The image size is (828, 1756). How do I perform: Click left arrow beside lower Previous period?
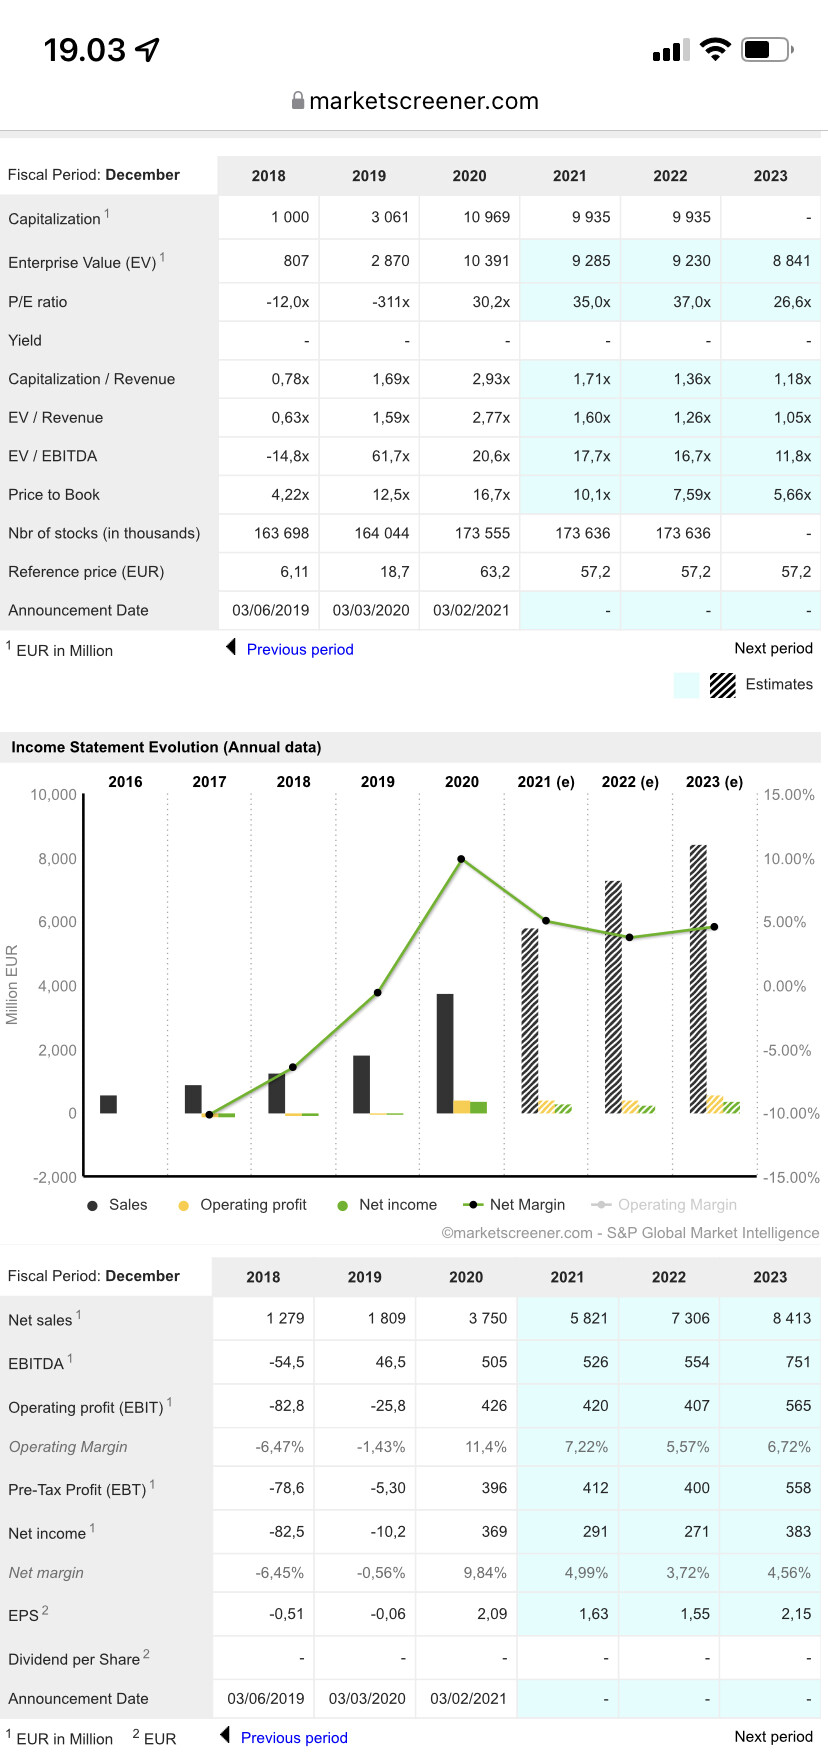pos(225,1736)
